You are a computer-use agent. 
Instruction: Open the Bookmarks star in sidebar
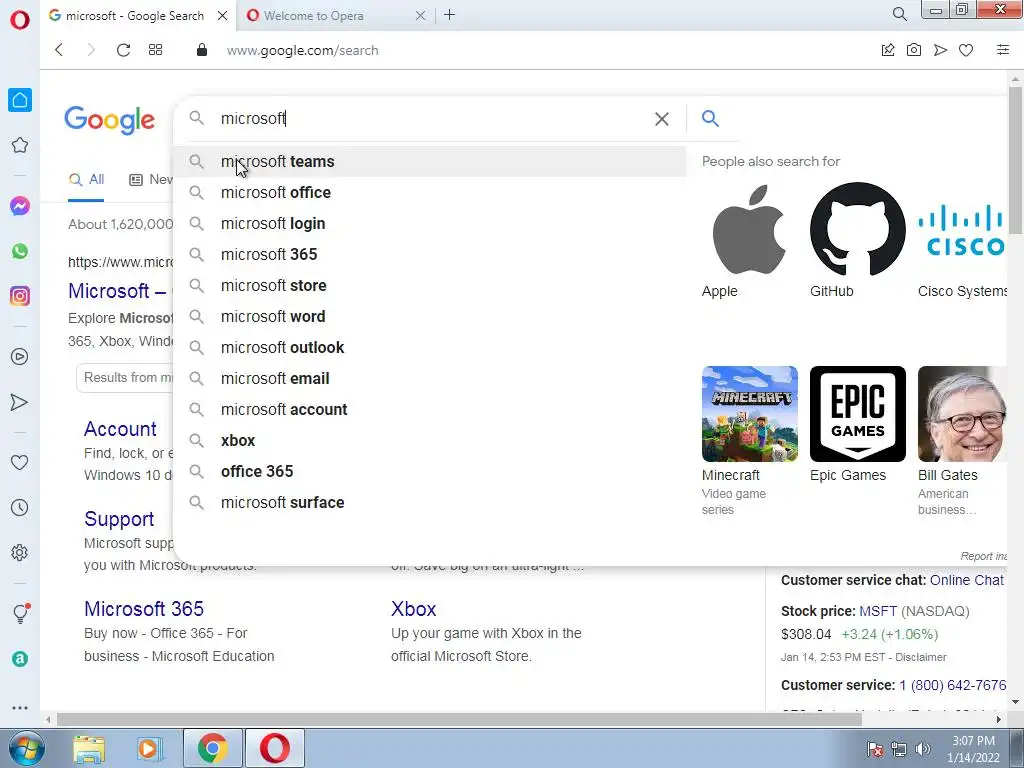[20, 145]
